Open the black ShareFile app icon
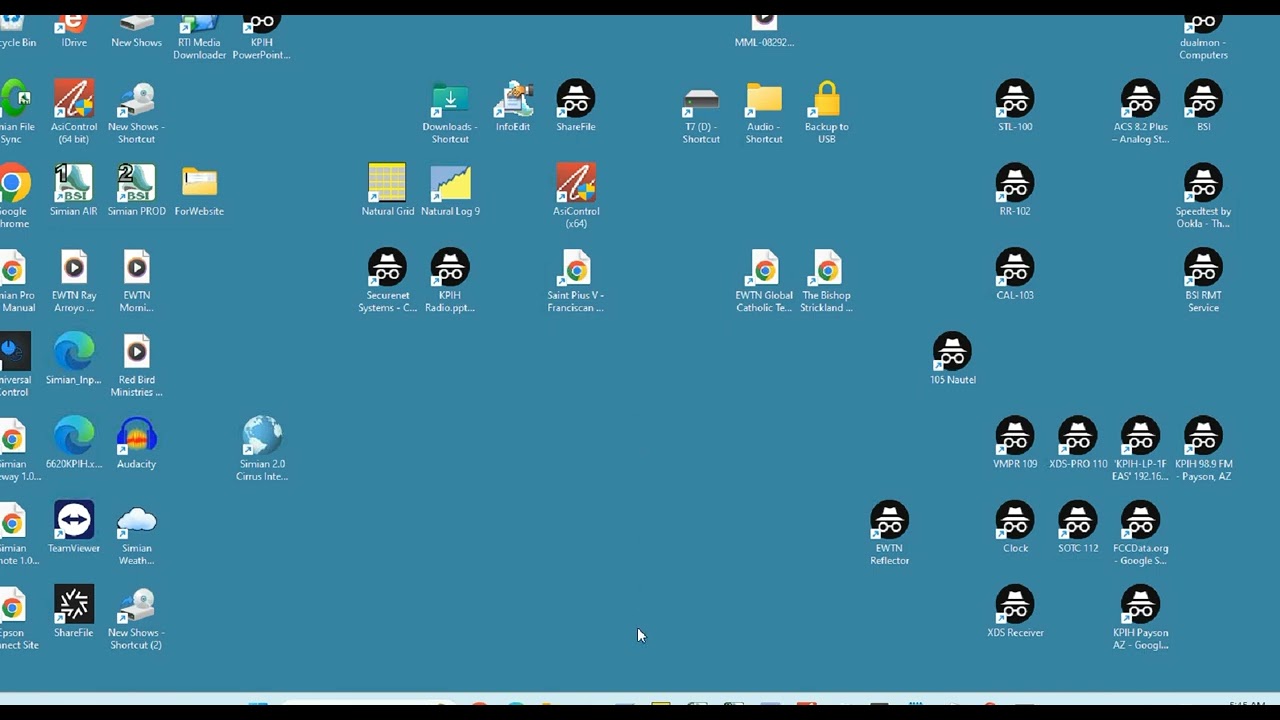Screen dimensions: 1280x720 [74, 611]
